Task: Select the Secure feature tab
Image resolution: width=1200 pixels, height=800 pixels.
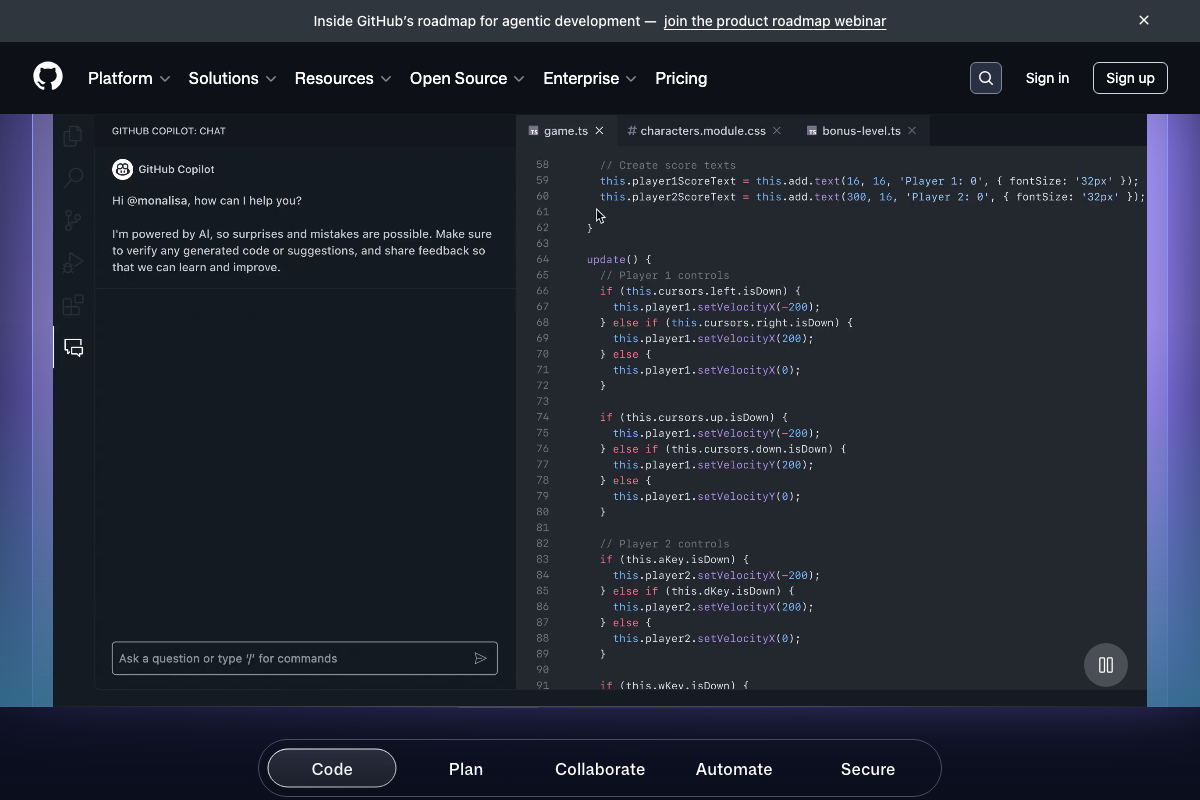Action: 868,769
